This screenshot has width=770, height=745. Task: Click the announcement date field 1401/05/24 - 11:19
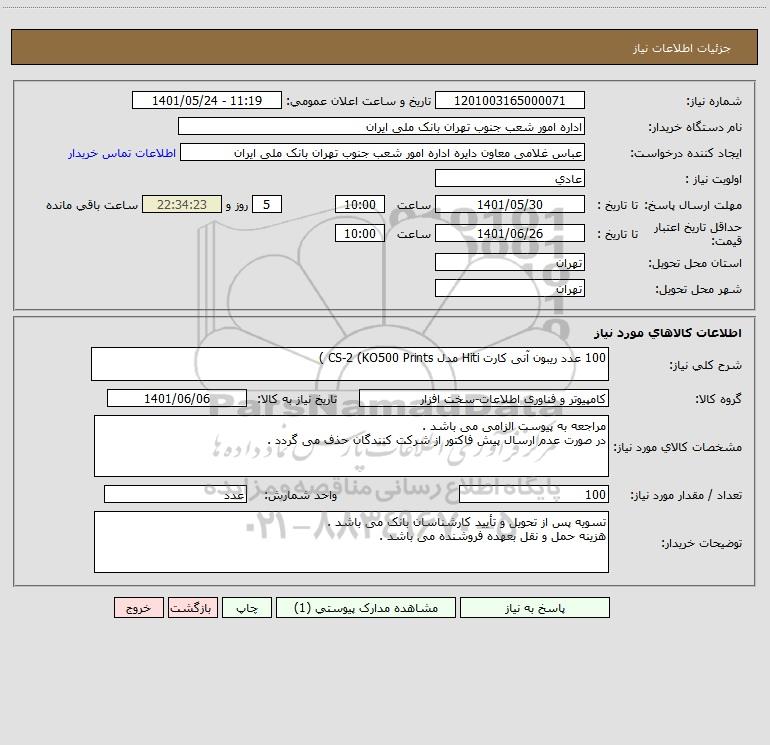coord(207,100)
